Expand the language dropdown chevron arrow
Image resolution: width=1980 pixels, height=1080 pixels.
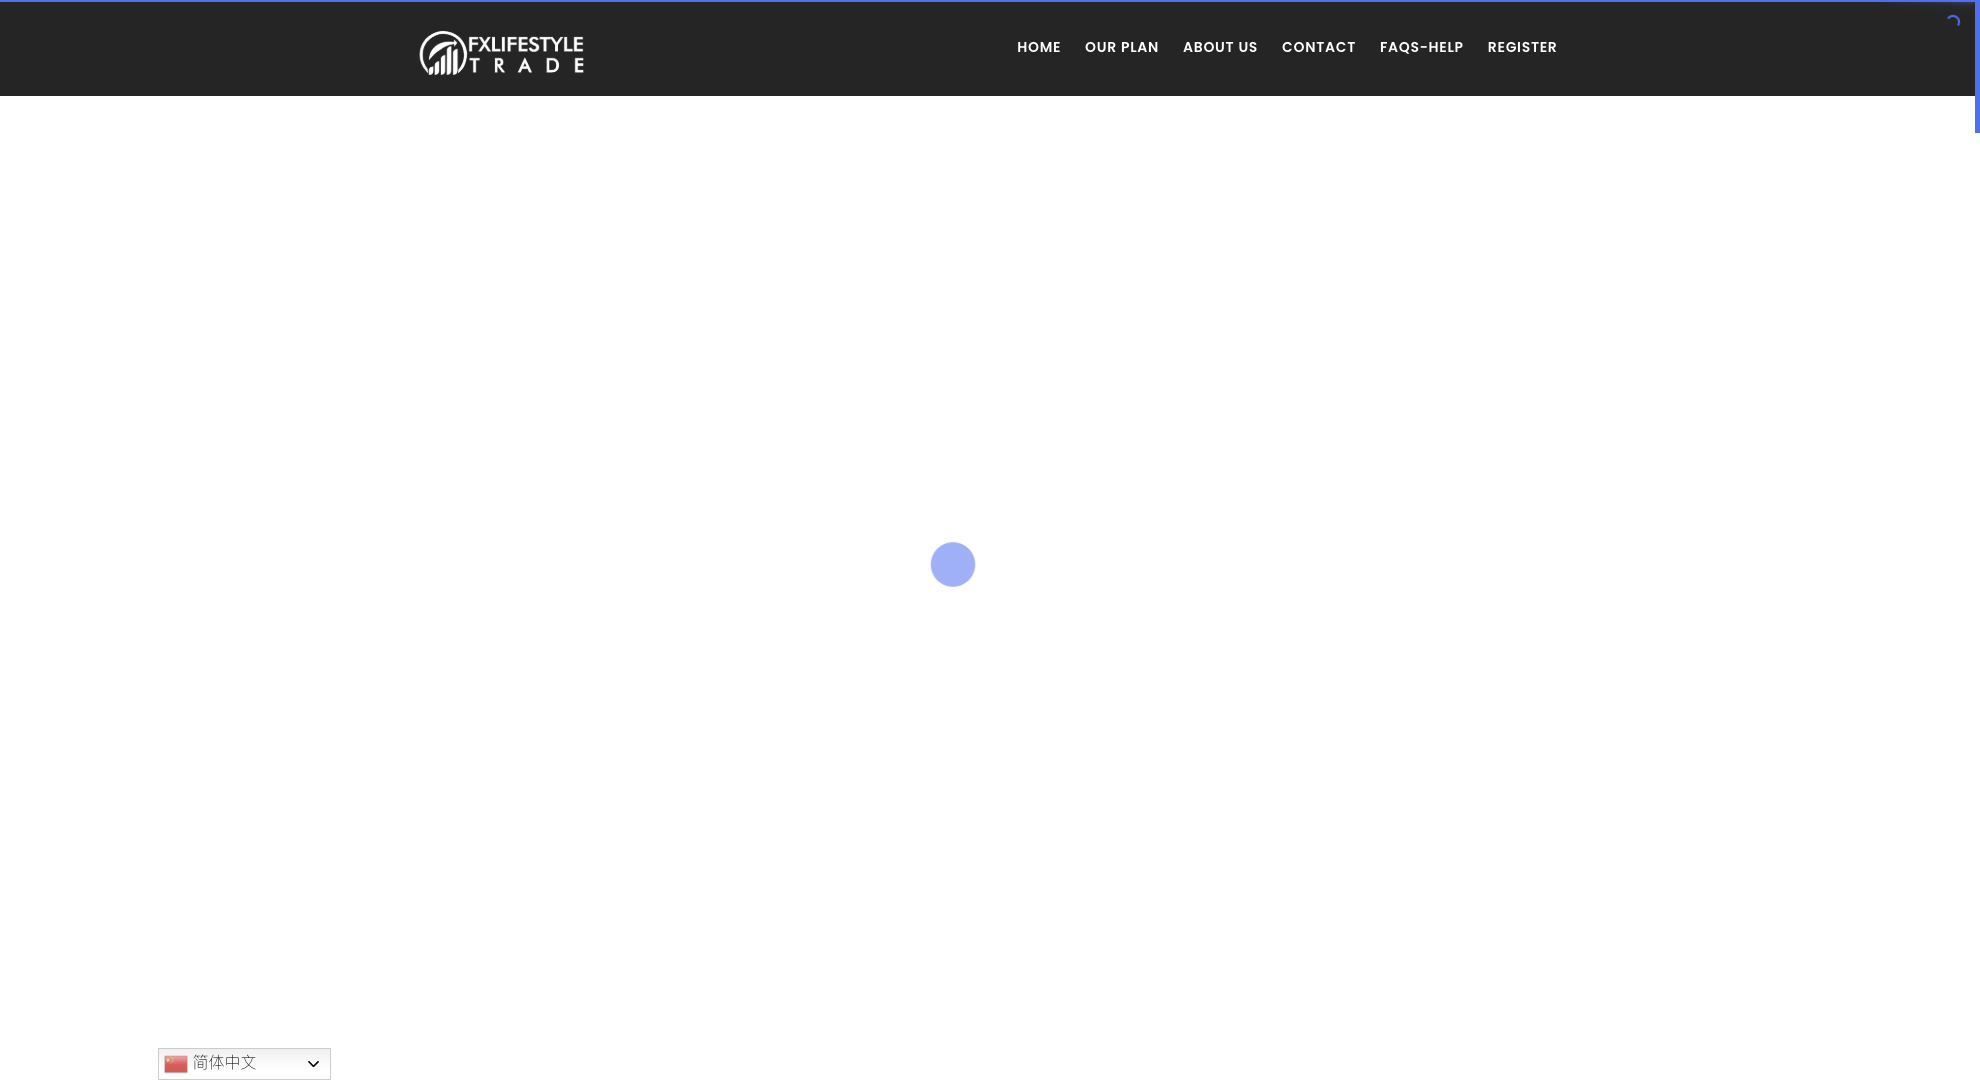coord(313,1063)
